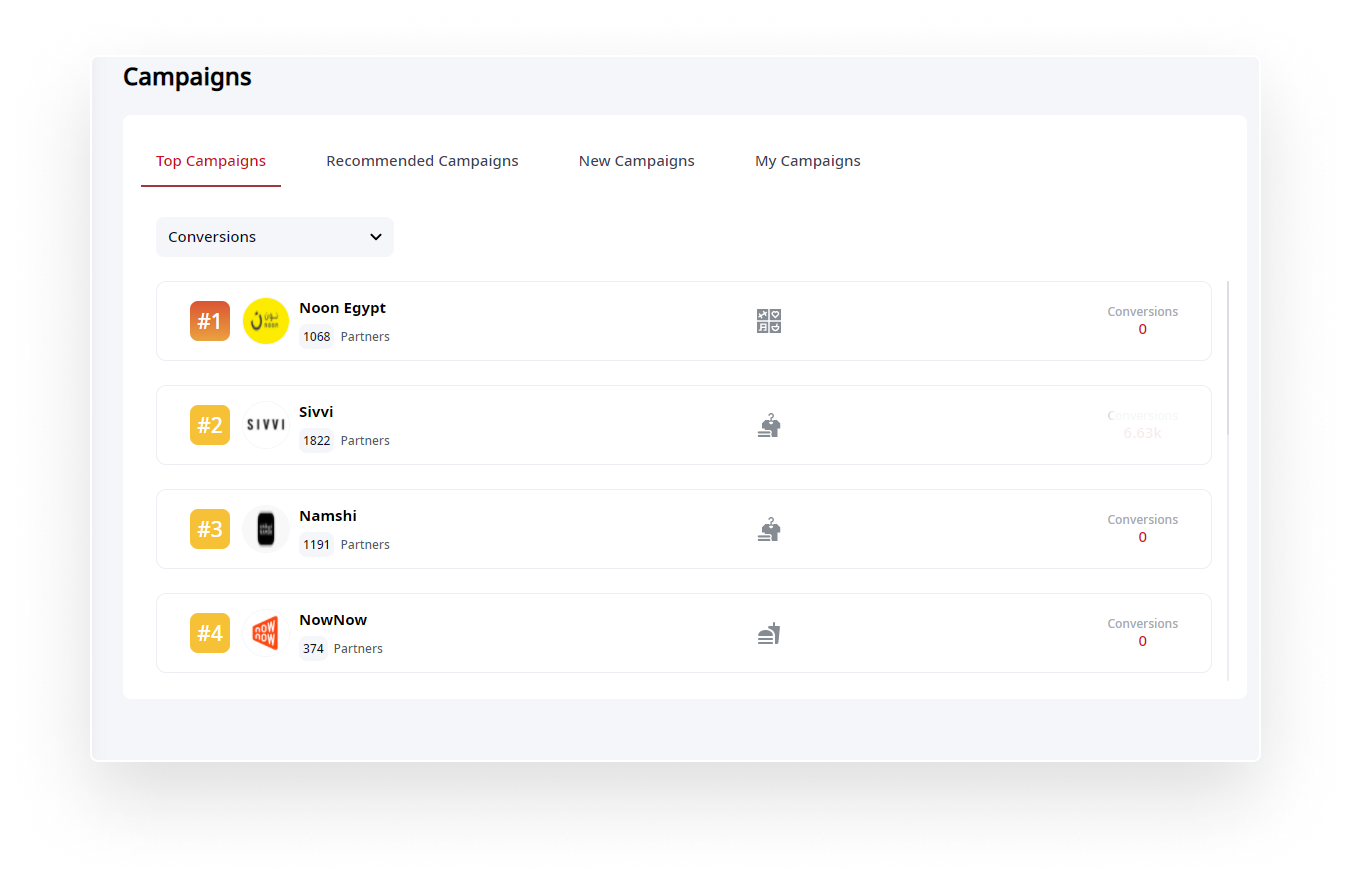Click the #2 rank badge
Screen dimensions: 1351x887
(210, 425)
